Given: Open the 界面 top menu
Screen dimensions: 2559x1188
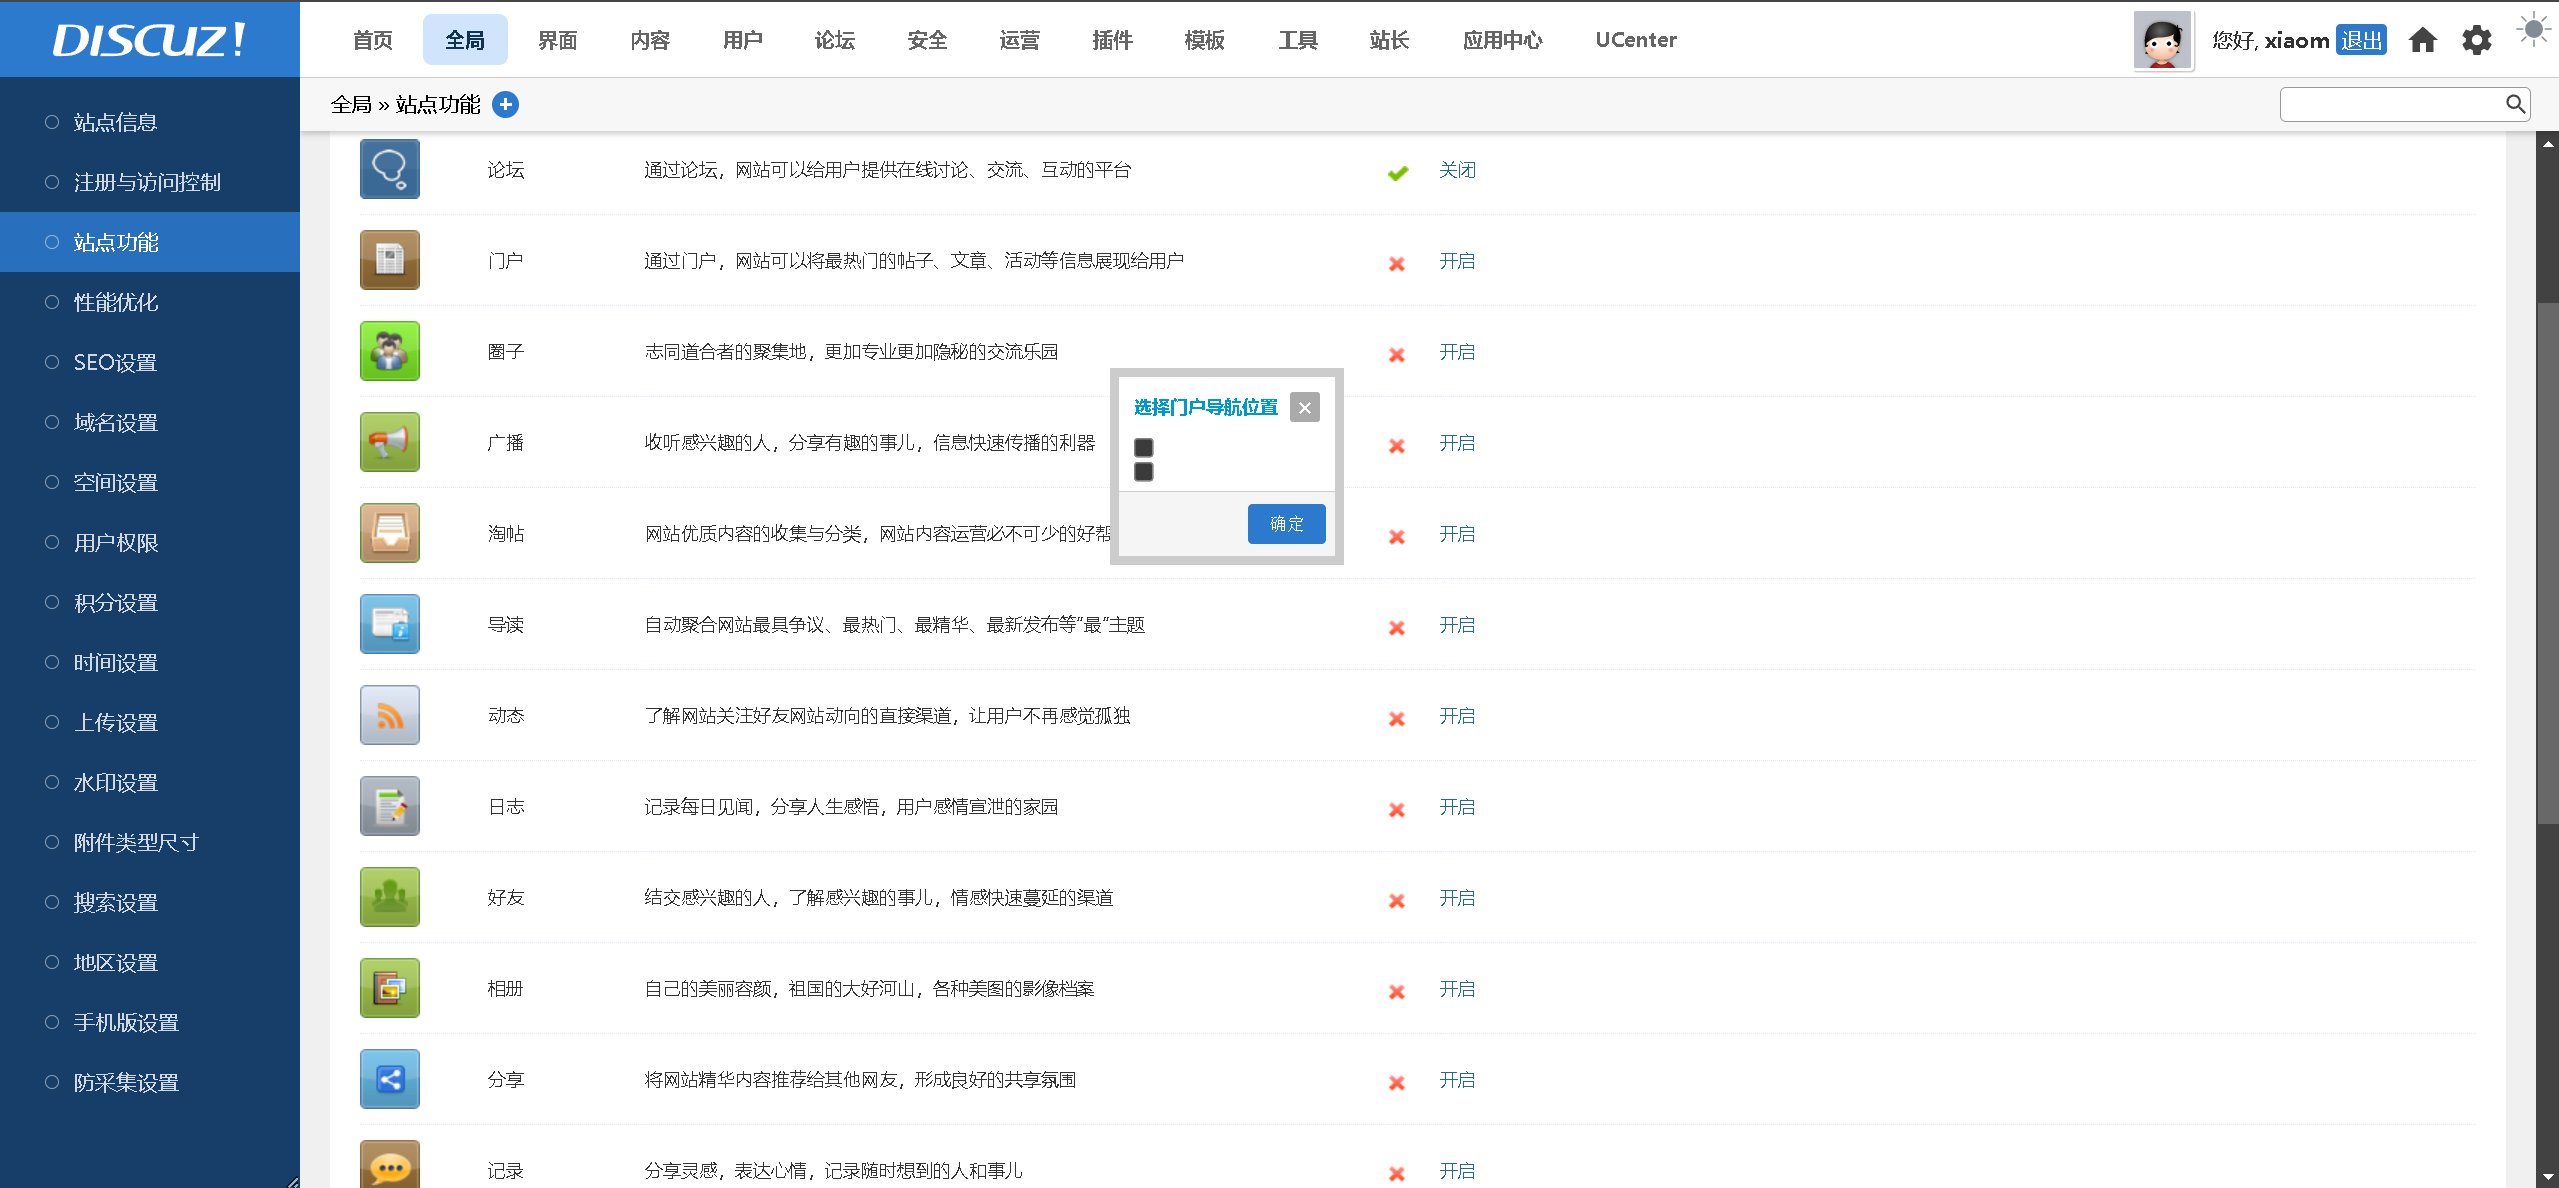Looking at the screenshot, I should click(557, 40).
